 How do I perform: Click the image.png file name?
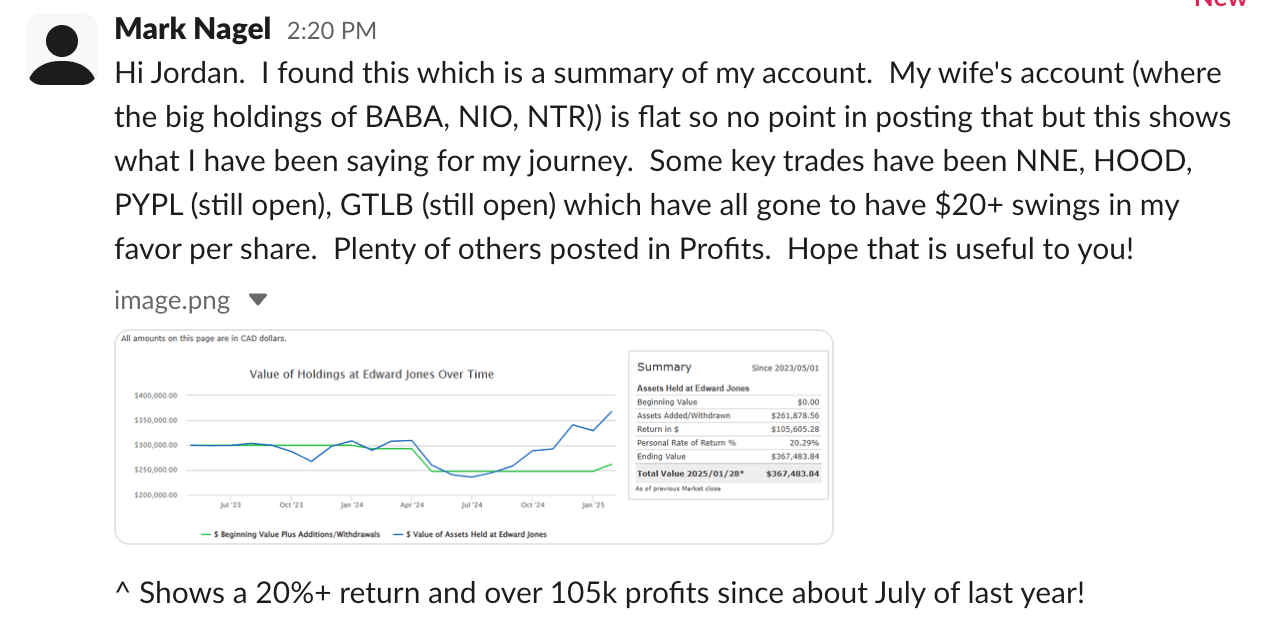(x=172, y=300)
